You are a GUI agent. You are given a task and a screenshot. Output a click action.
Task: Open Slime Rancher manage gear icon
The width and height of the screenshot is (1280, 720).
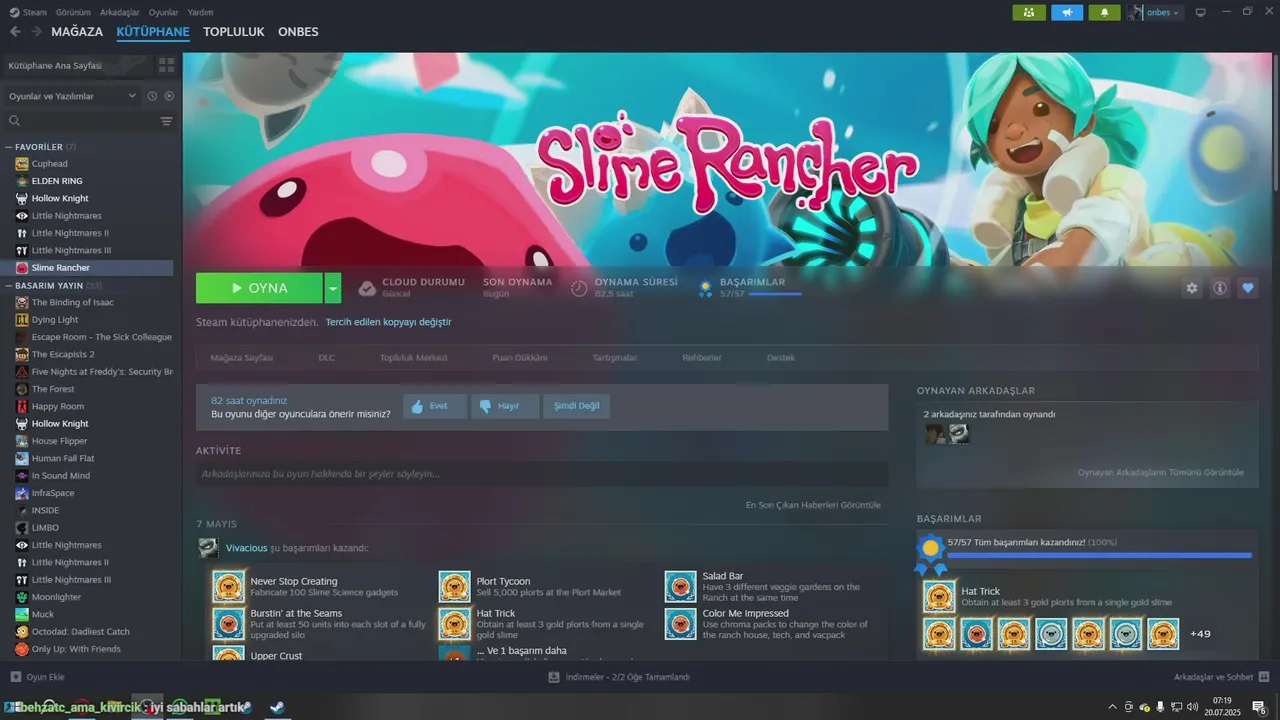click(x=1192, y=288)
